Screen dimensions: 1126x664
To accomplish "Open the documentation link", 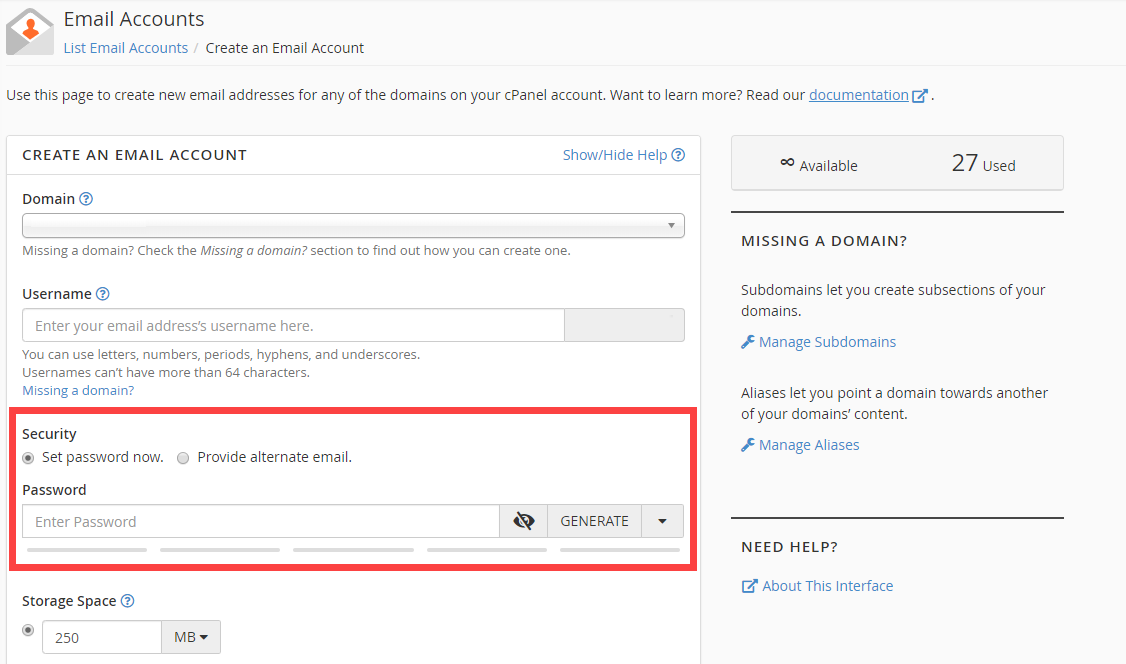I will [858, 95].
